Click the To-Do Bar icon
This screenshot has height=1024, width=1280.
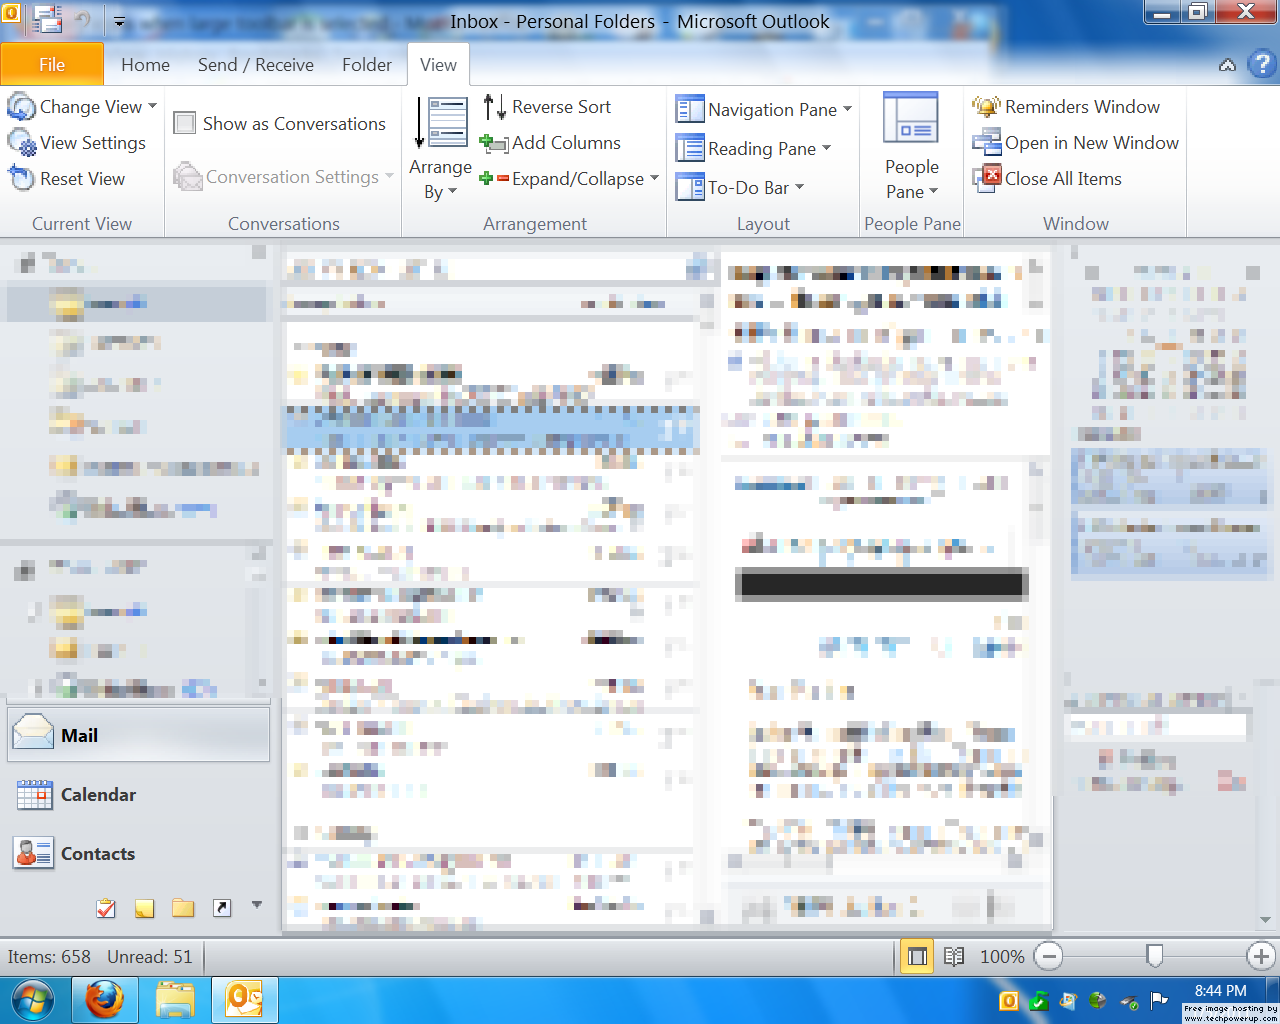(x=689, y=187)
